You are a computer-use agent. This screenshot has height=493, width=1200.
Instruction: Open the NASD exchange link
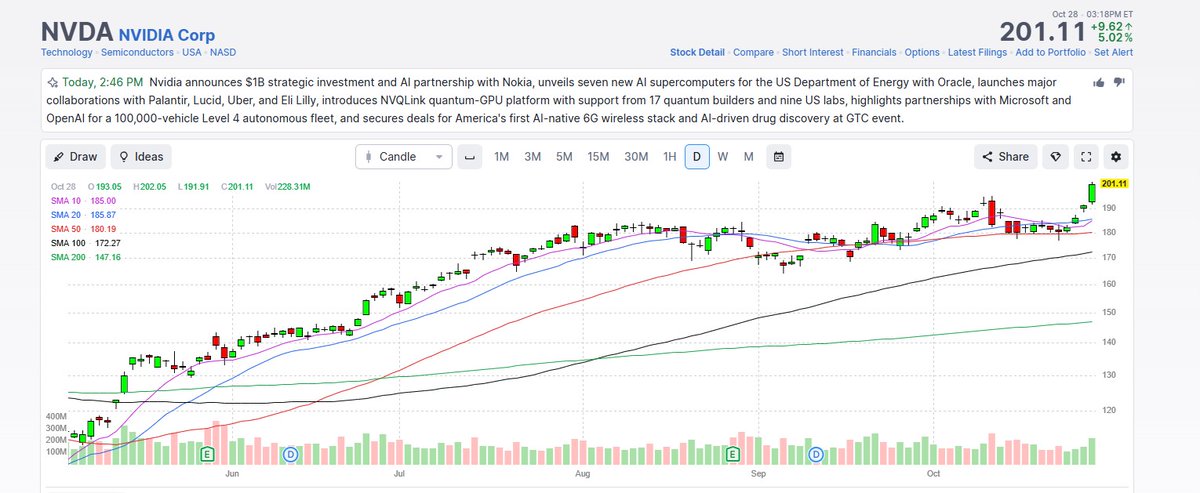221,52
